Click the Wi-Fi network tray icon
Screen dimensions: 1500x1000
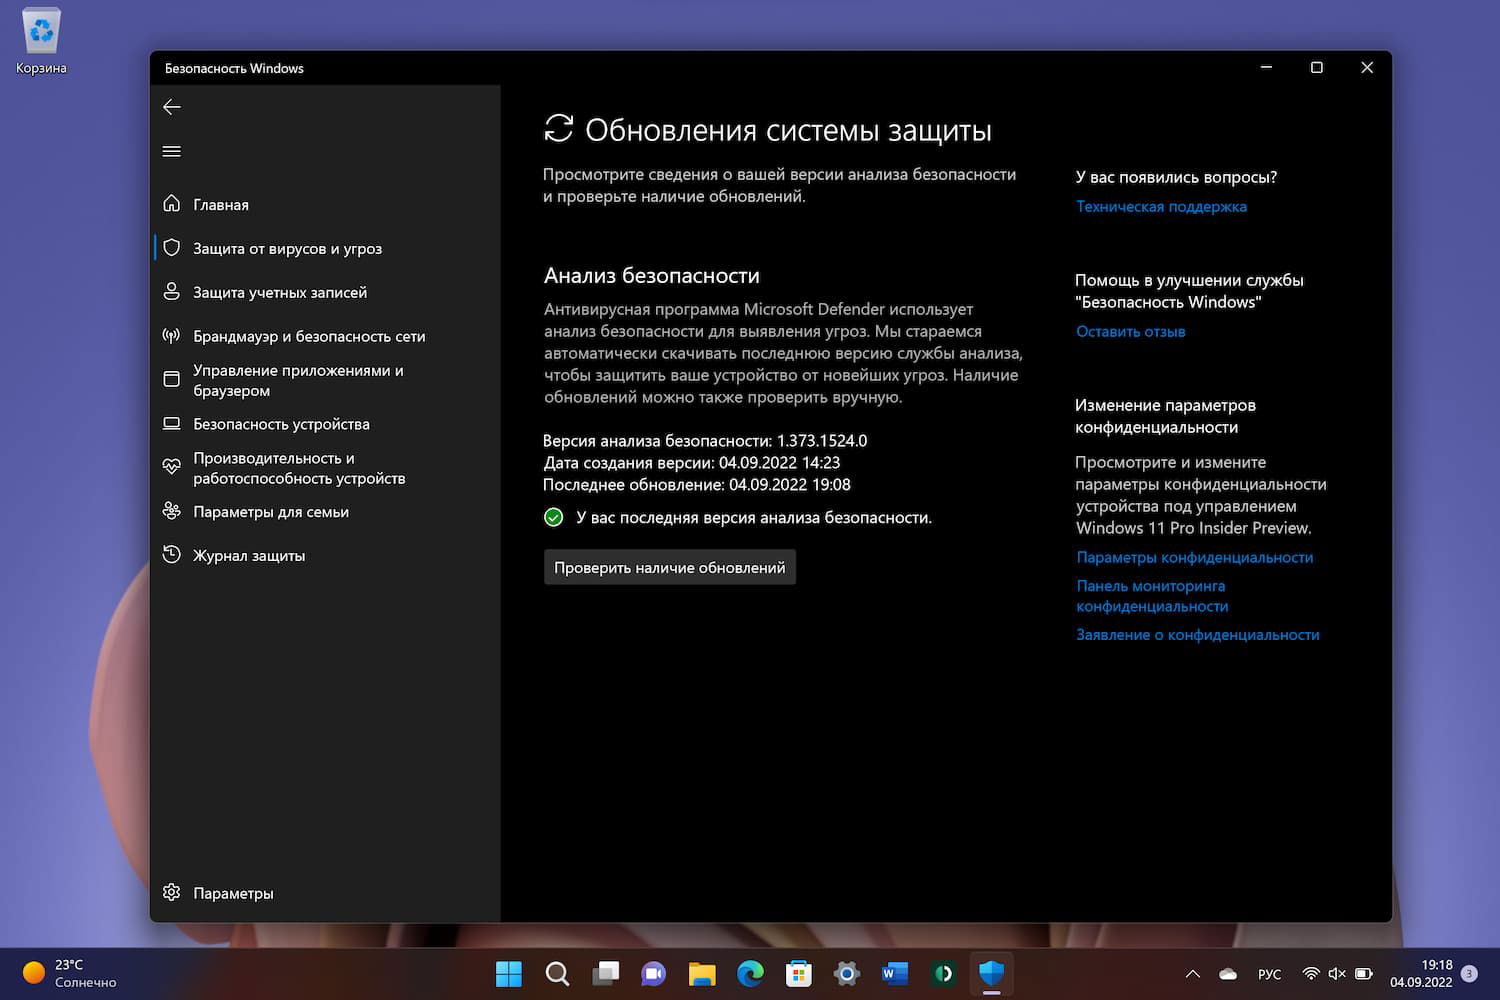(1310, 973)
